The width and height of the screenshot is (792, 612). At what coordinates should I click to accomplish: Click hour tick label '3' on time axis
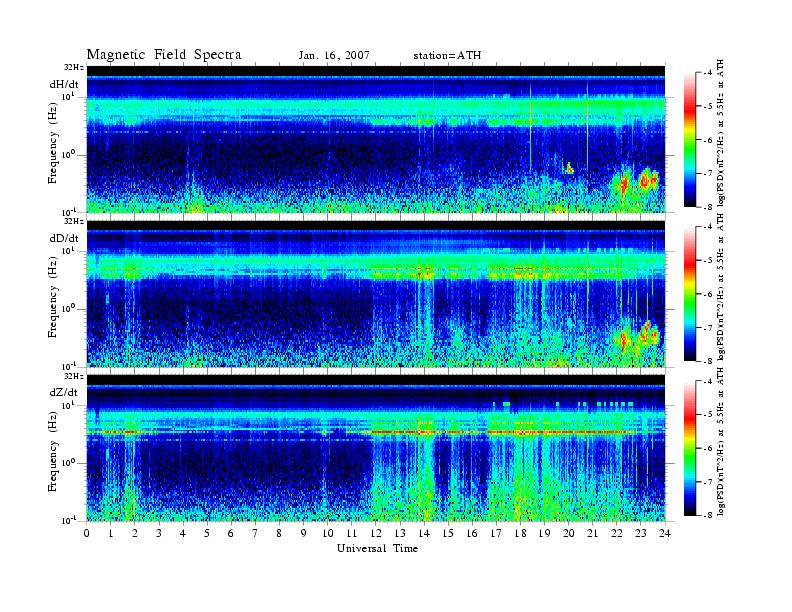[159, 533]
